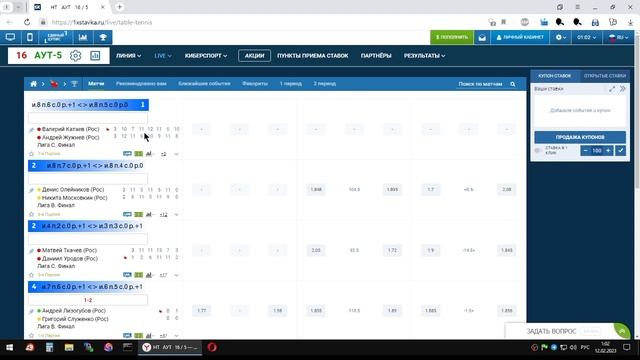Open the ЛИЧНЫЙ КАБИНЕТ account button

coord(520,37)
